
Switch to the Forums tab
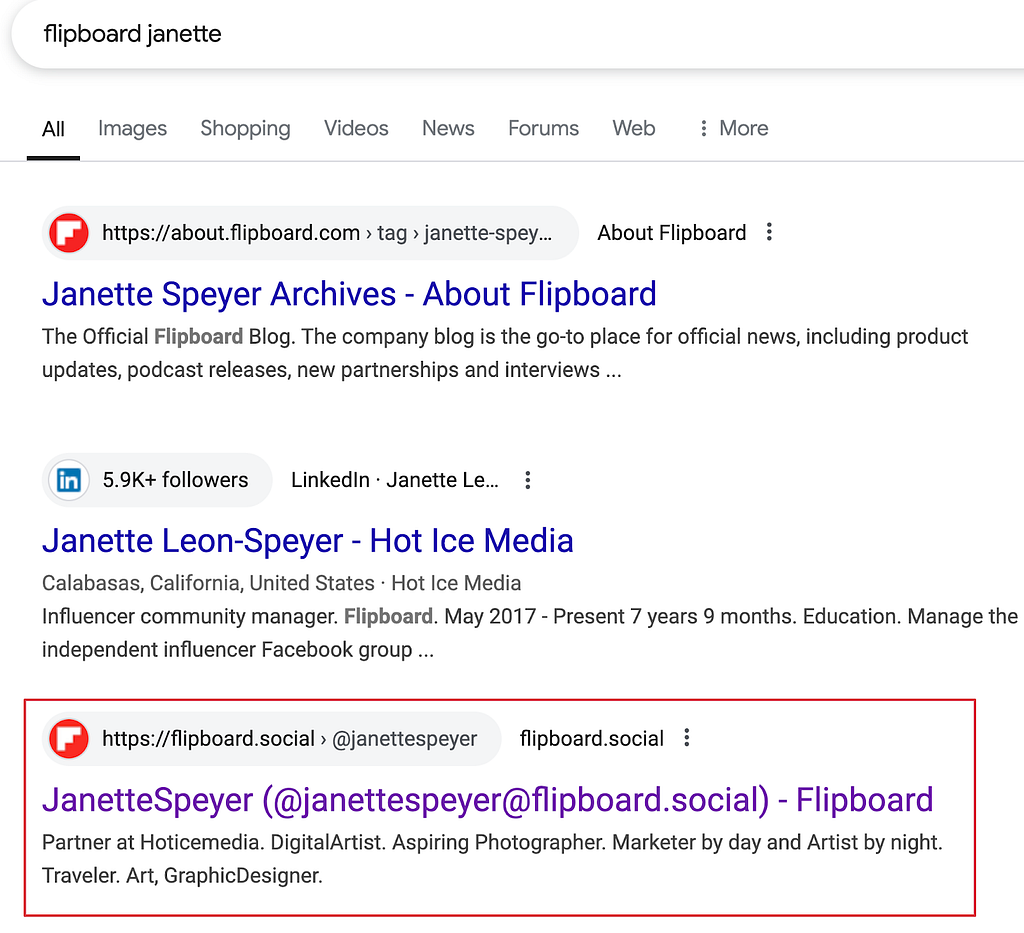click(543, 129)
